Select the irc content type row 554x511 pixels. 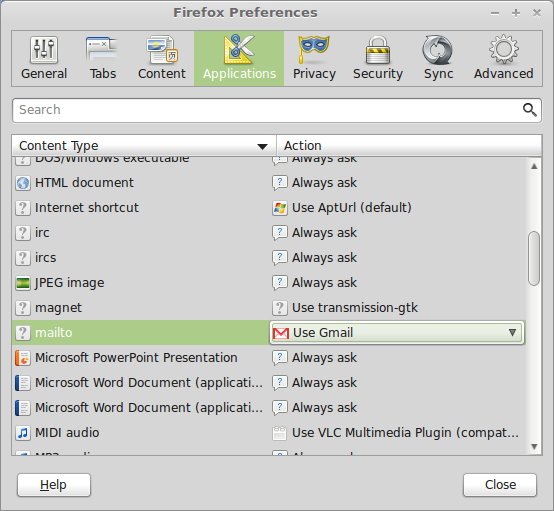point(269,233)
